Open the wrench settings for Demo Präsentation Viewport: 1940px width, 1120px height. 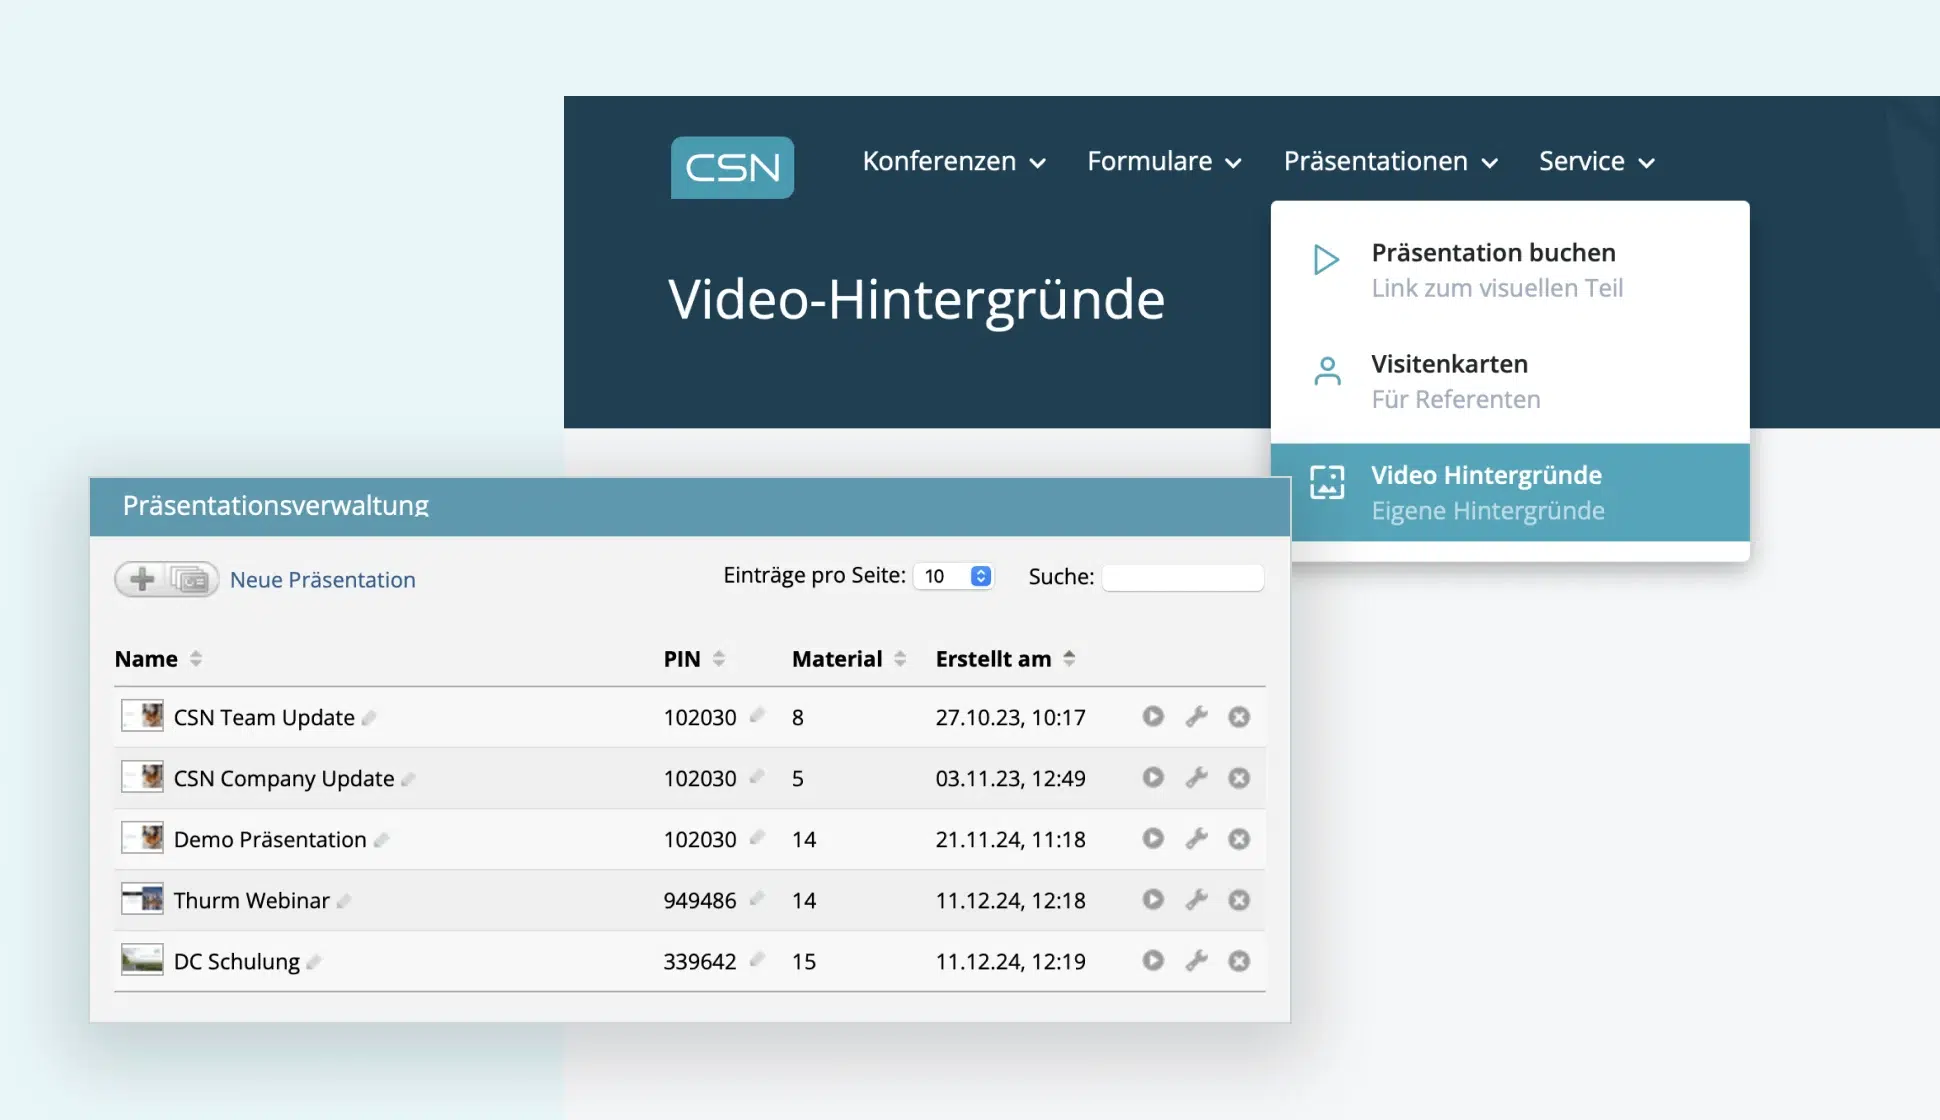pyautogui.click(x=1197, y=839)
